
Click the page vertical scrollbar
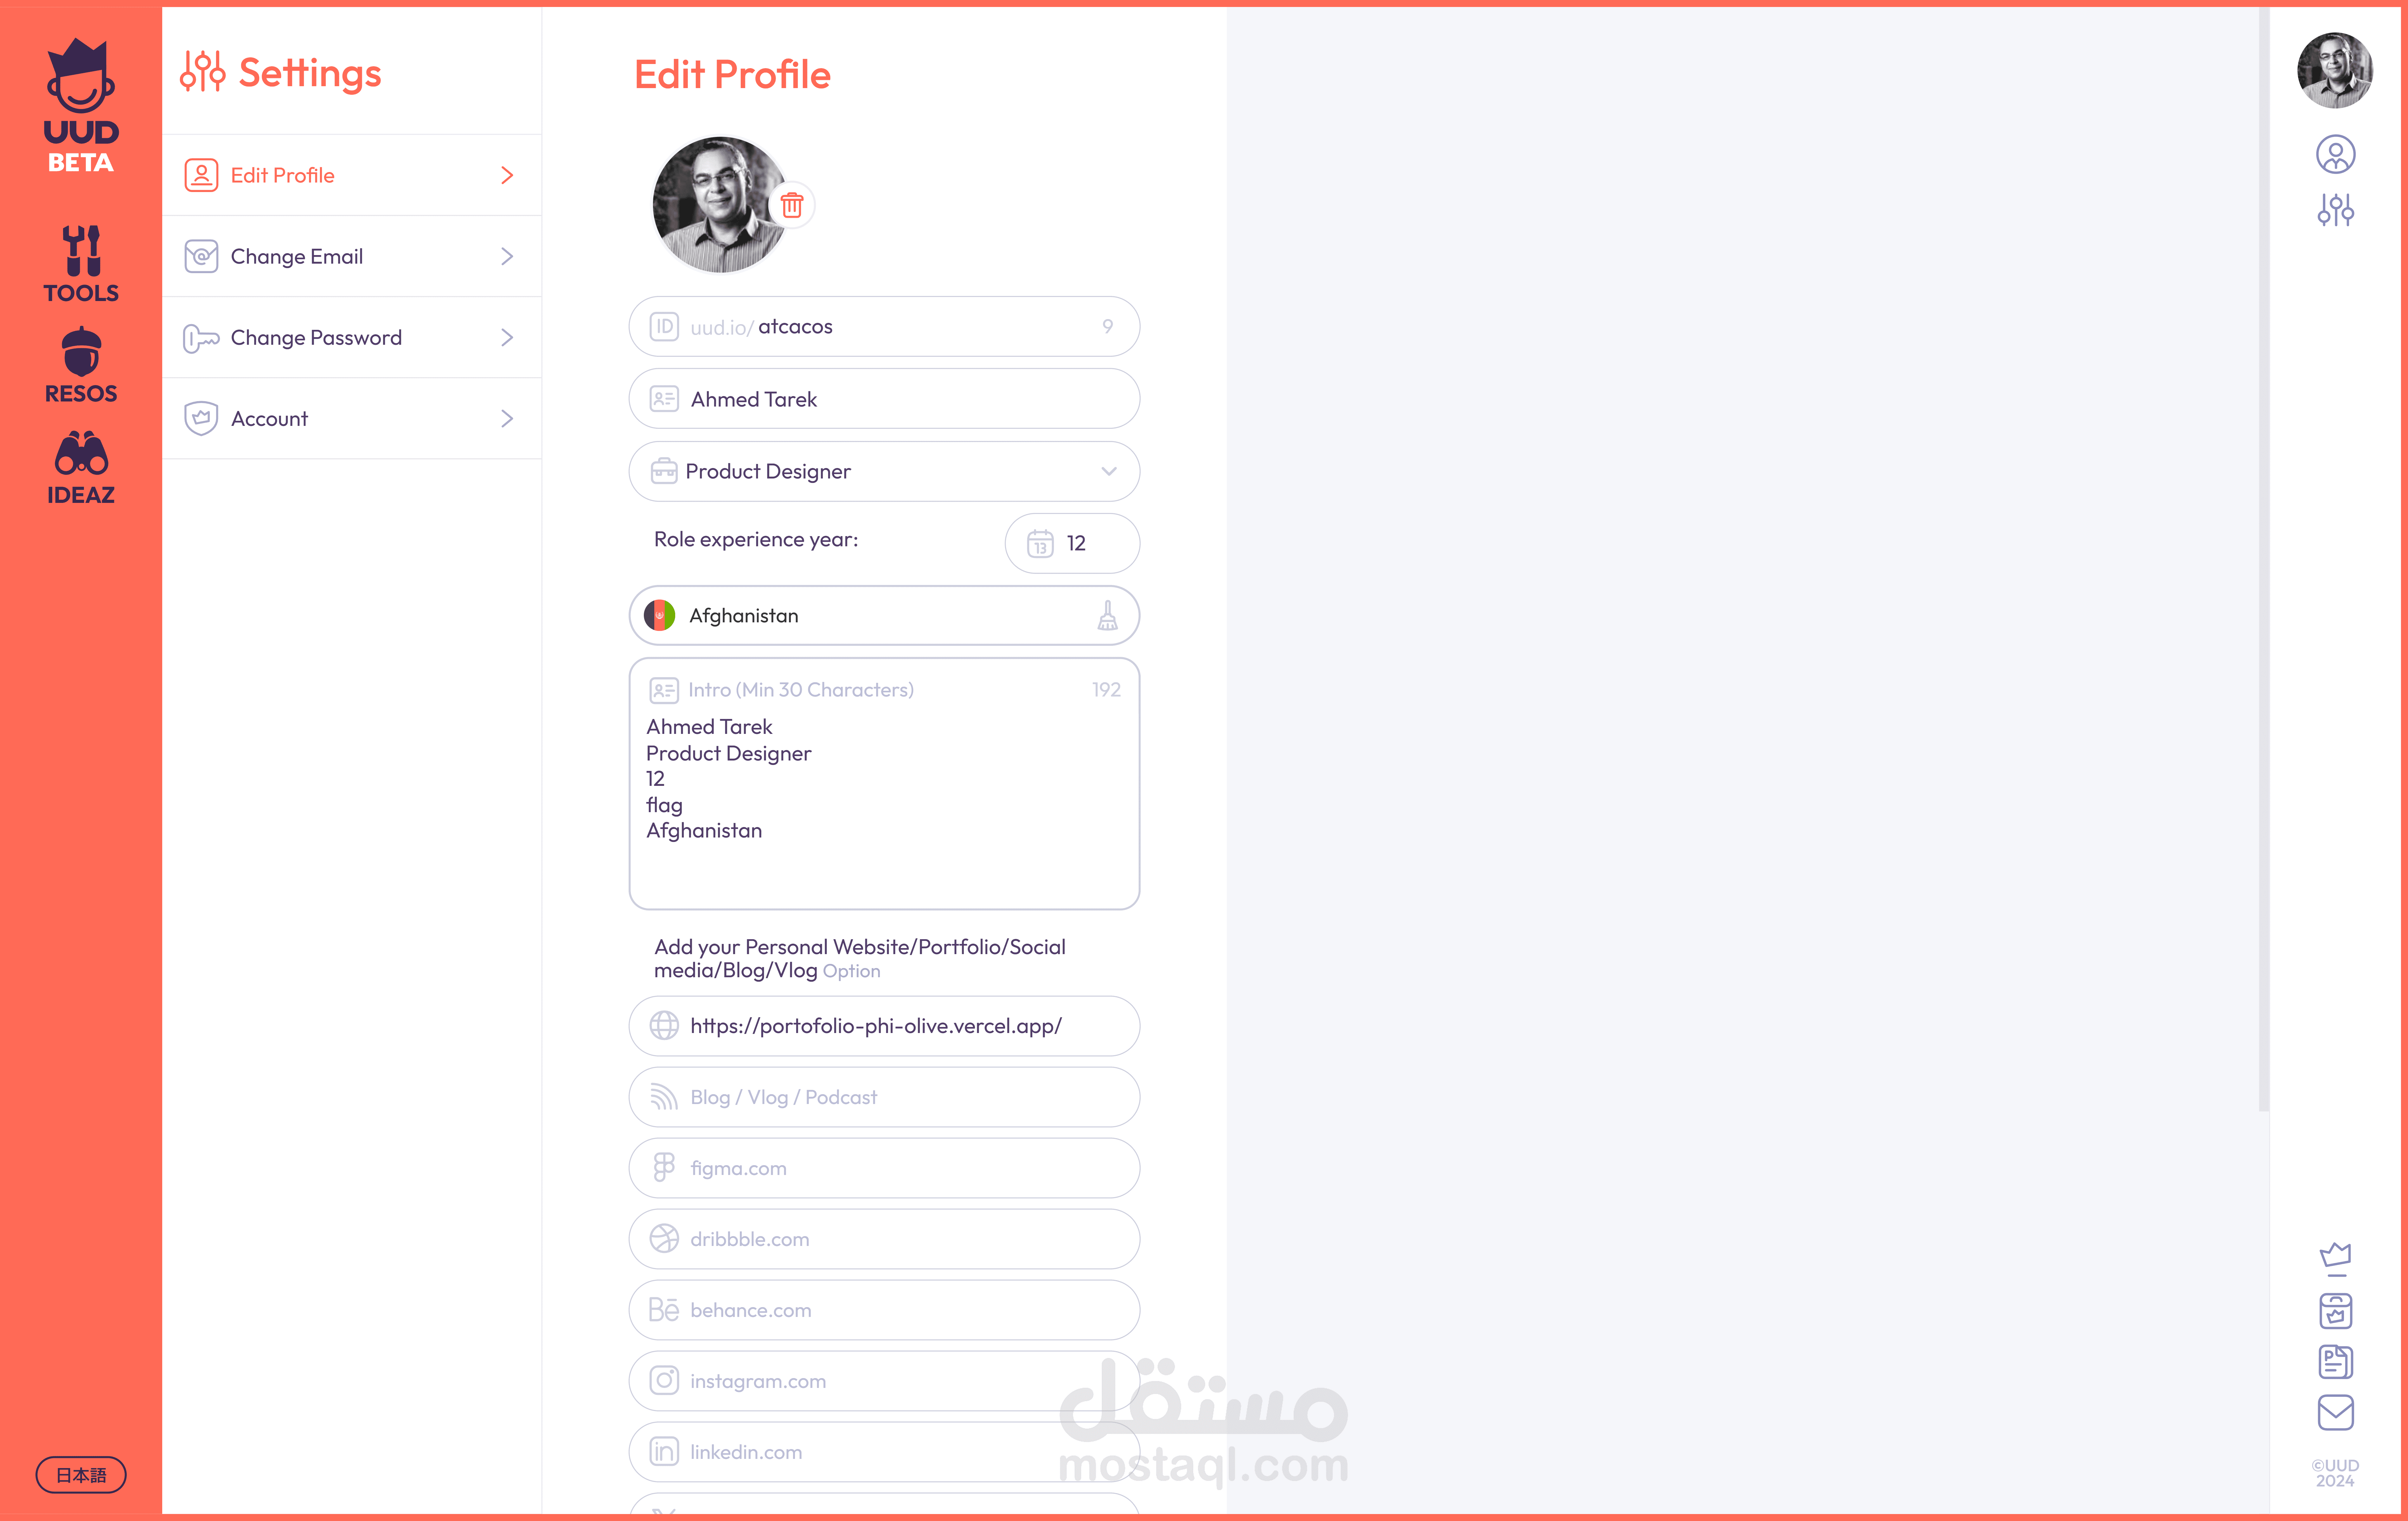pyautogui.click(x=2263, y=560)
